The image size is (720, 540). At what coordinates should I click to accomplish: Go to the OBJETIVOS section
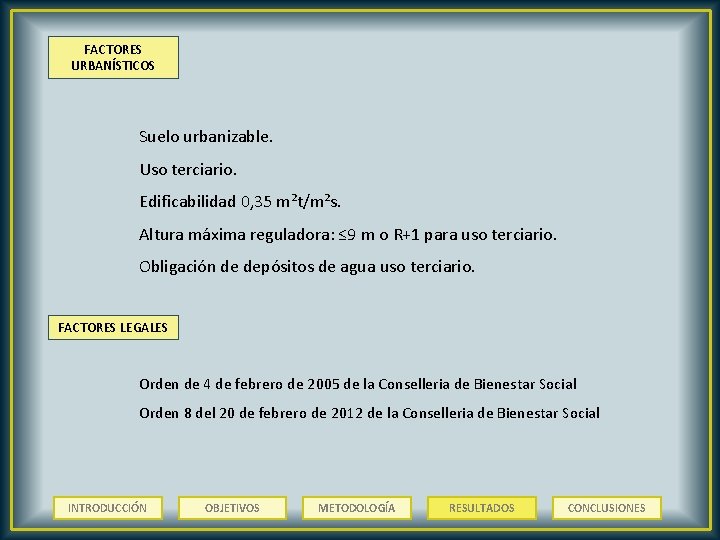(x=232, y=508)
